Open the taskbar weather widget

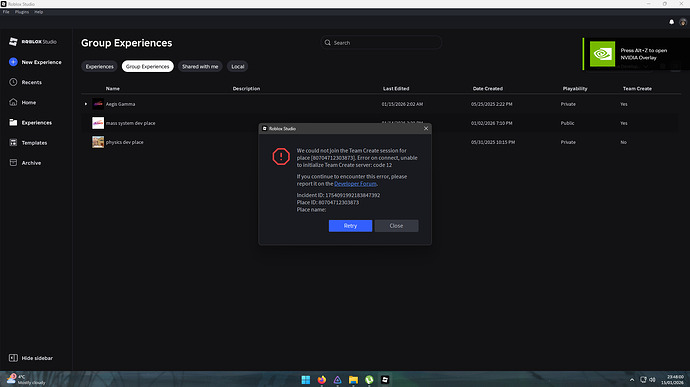tap(26, 380)
